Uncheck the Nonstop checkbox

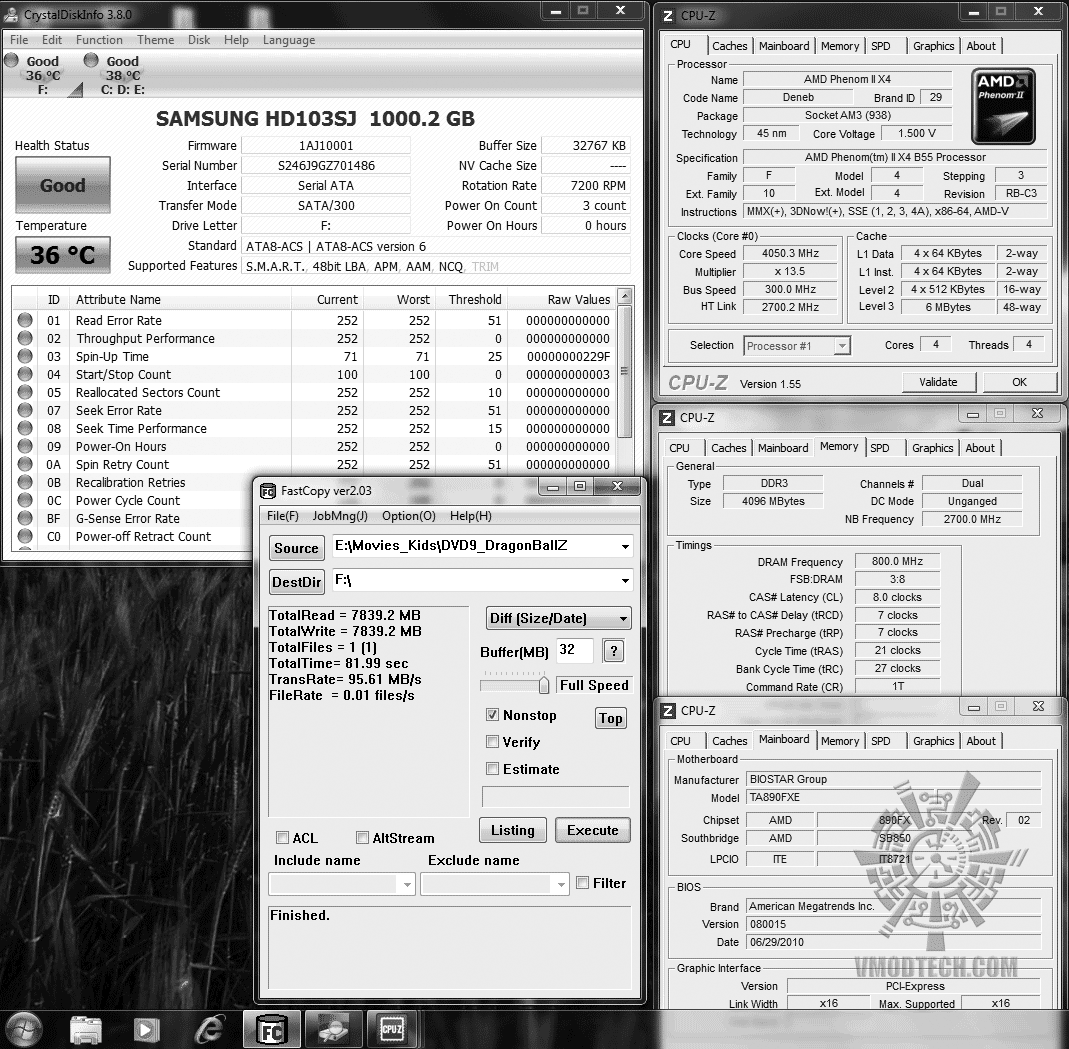click(492, 714)
